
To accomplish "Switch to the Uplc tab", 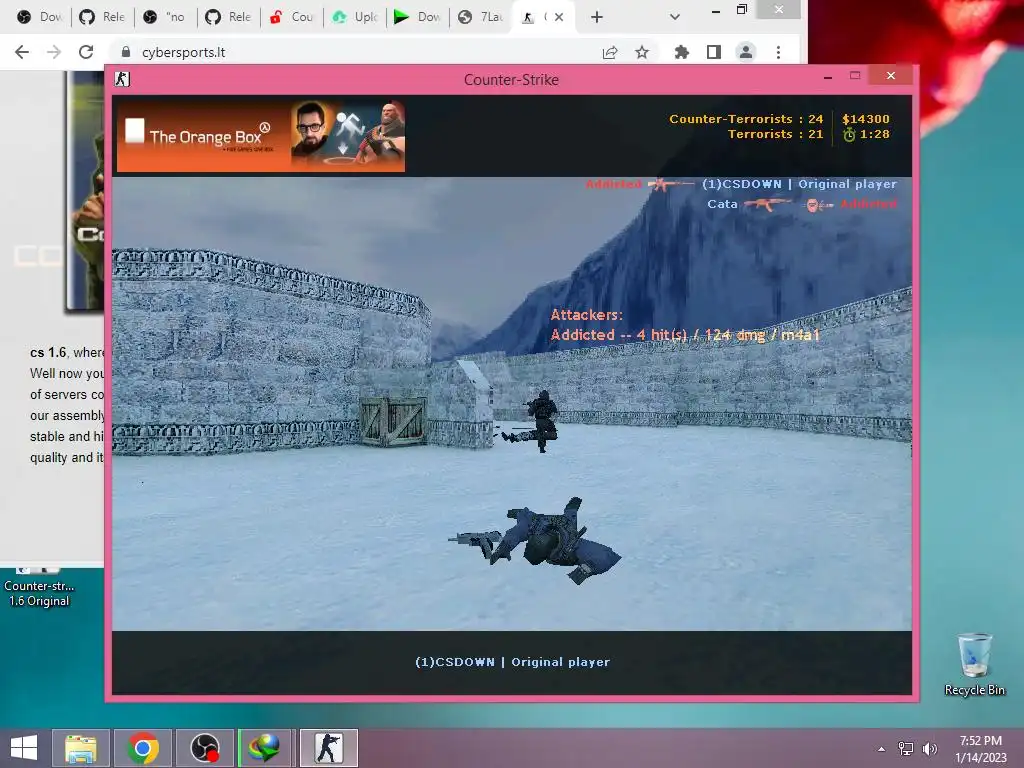I will point(355,17).
